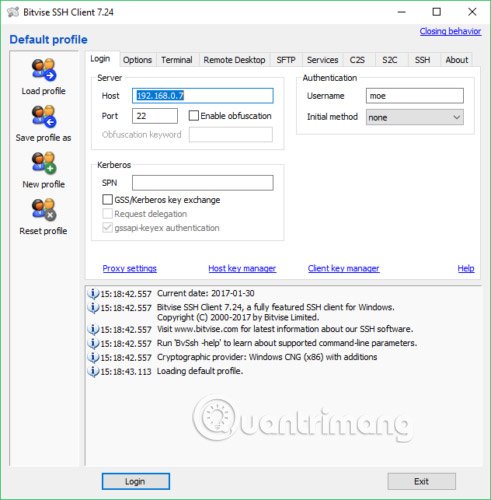Enable the obfuscation checkbox
Viewport: 491px width, 500px height.
pyautogui.click(x=194, y=116)
